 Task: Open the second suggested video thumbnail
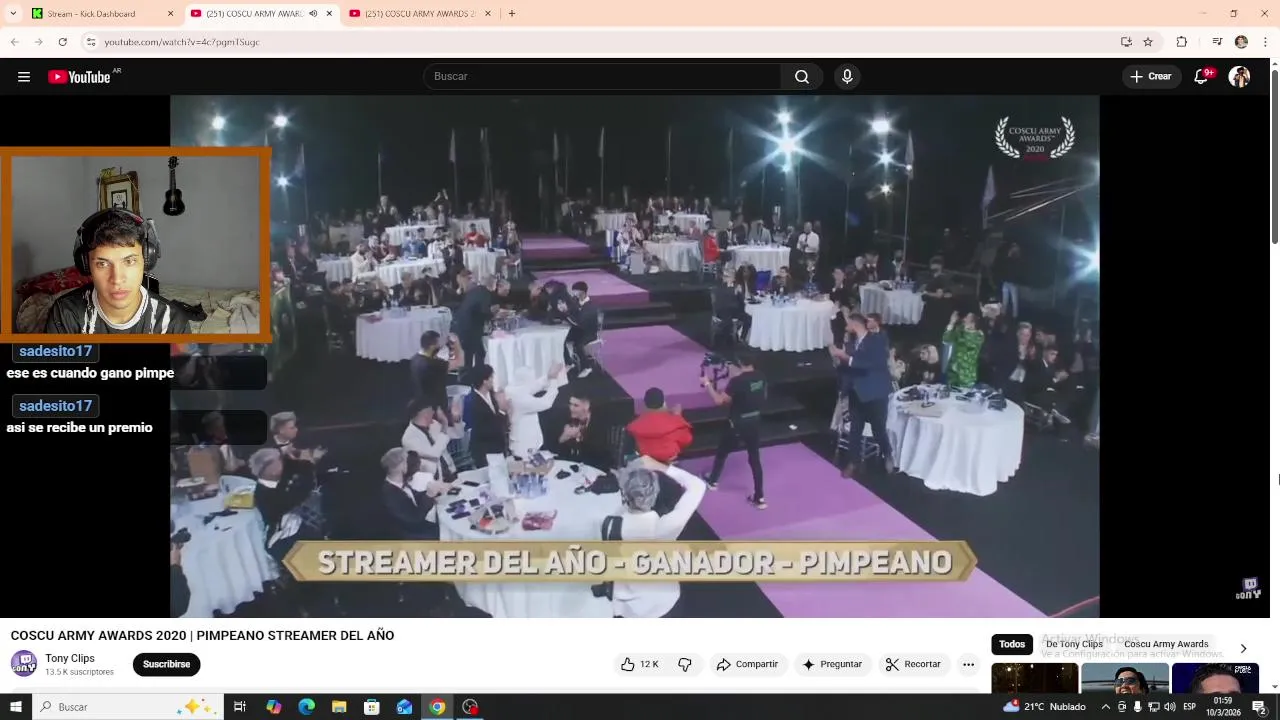click(1125, 678)
